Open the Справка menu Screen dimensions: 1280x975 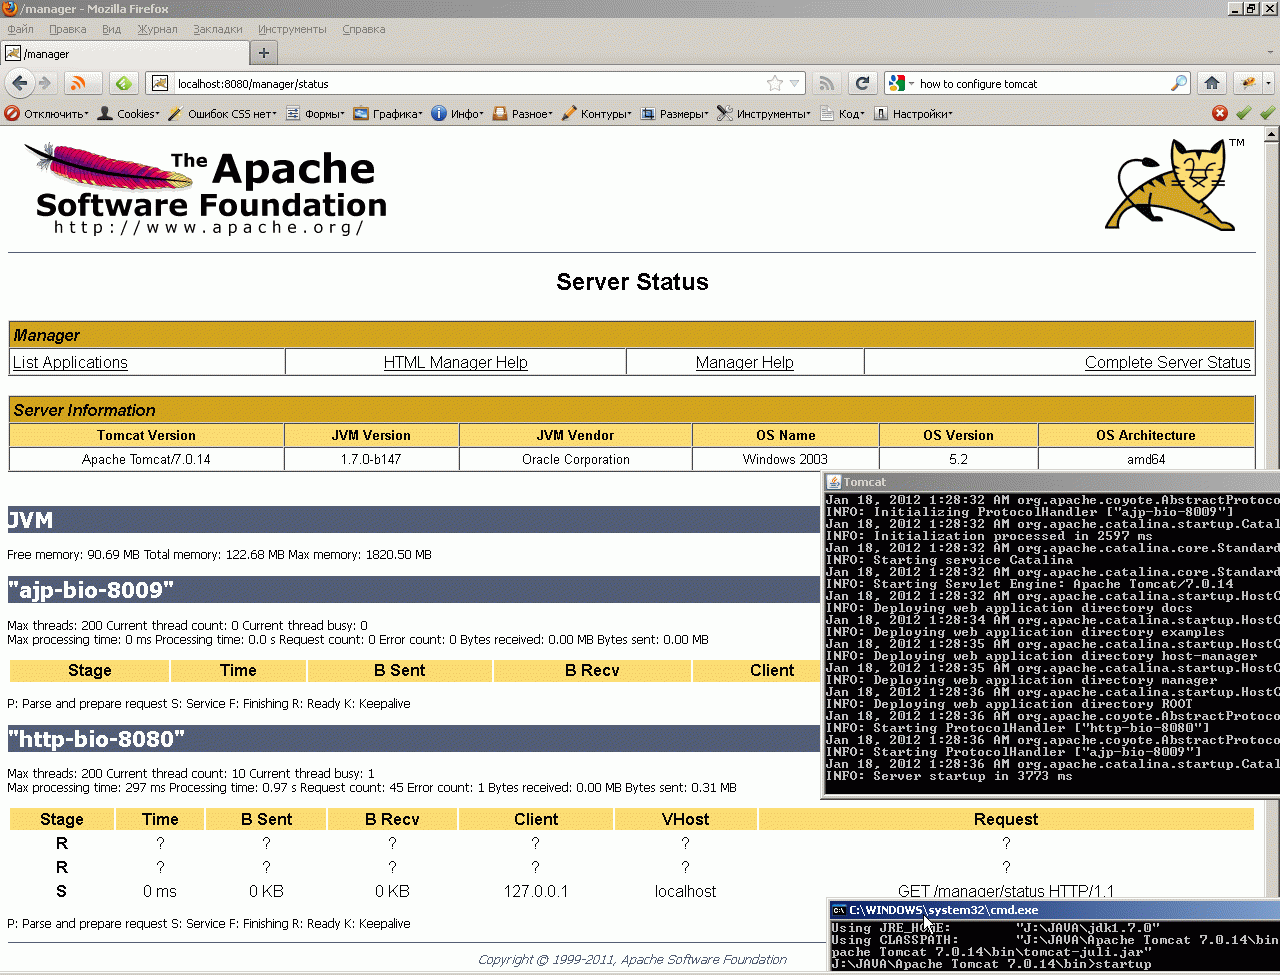(x=364, y=29)
